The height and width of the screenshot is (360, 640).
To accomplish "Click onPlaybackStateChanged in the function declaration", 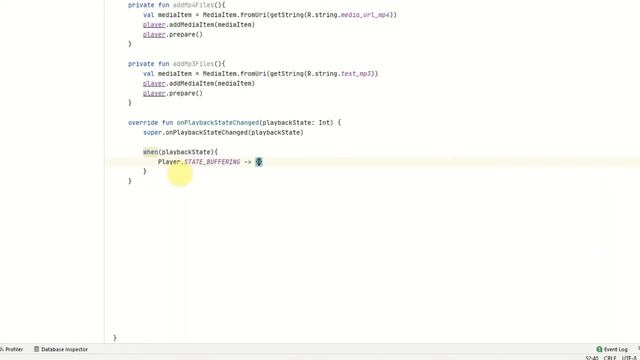I will pos(218,122).
